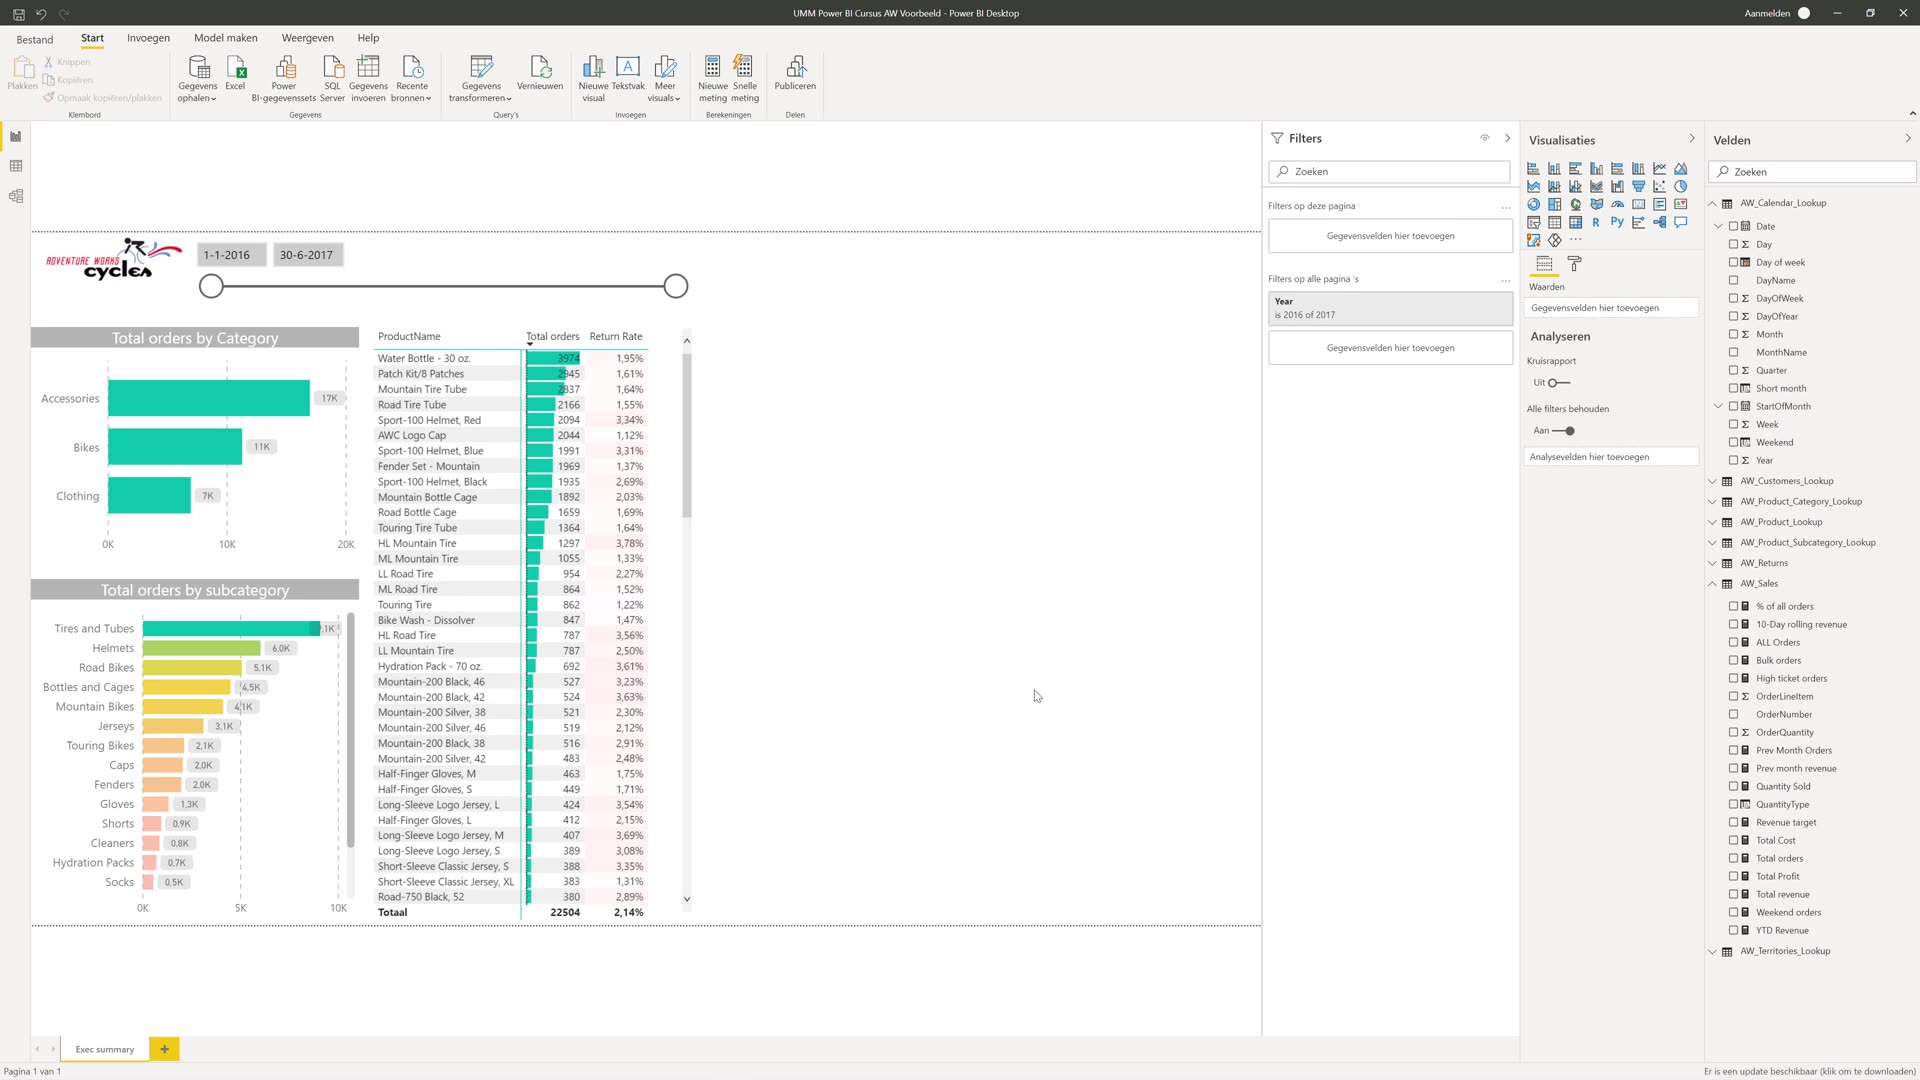This screenshot has height=1080, width=1920.
Task: Open the SQL Server connector
Action: 331,75
